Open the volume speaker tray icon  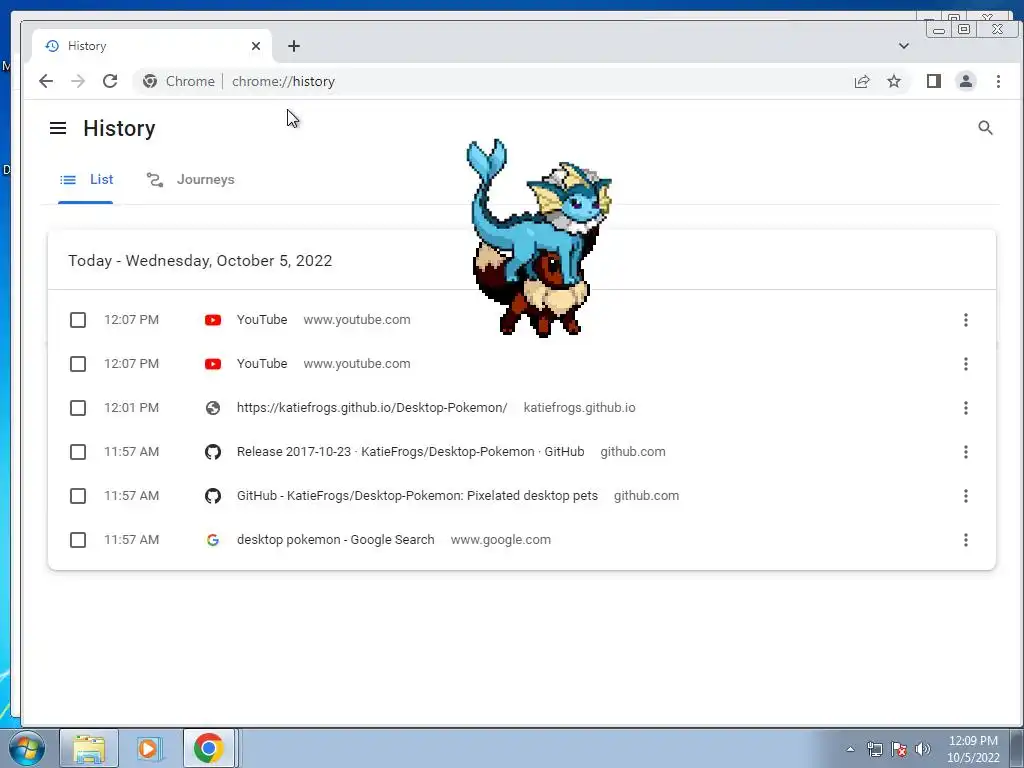click(923, 749)
